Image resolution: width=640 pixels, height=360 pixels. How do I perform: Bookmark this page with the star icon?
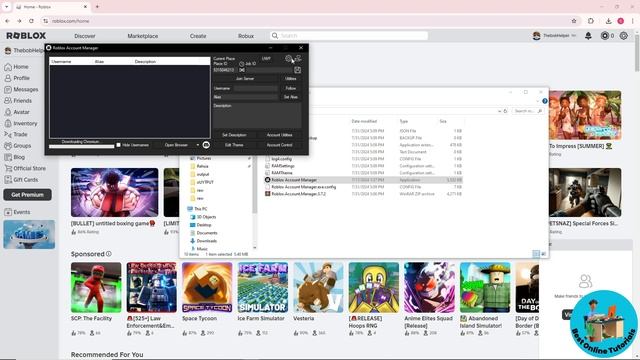point(574,21)
